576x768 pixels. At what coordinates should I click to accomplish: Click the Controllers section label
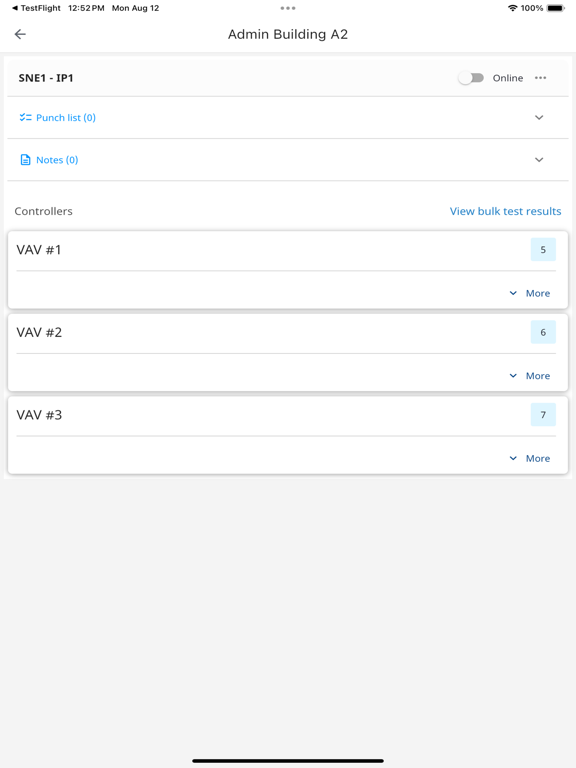pos(44,211)
